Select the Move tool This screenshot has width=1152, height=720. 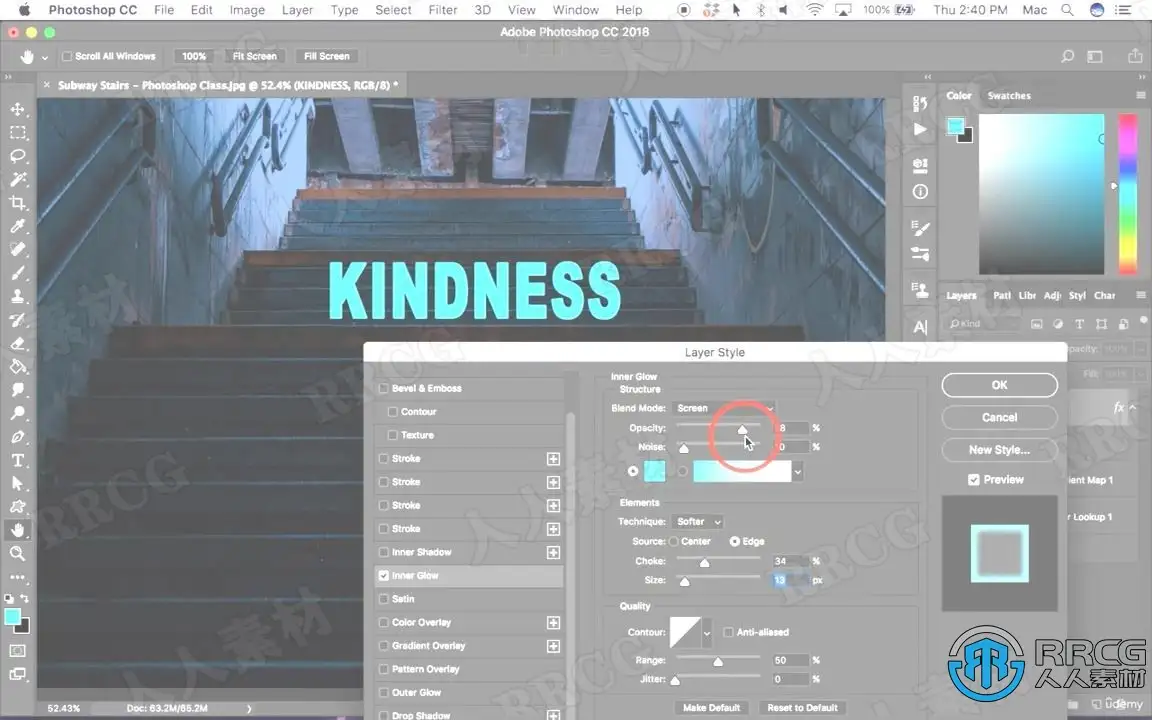coord(18,109)
